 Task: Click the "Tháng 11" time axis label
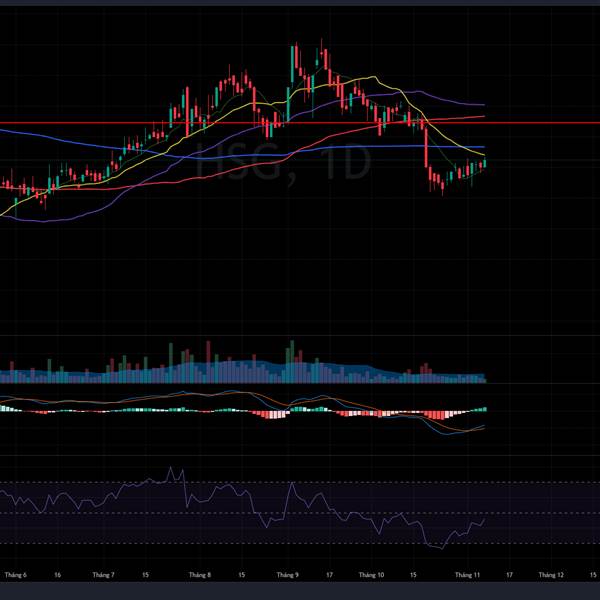(467, 575)
